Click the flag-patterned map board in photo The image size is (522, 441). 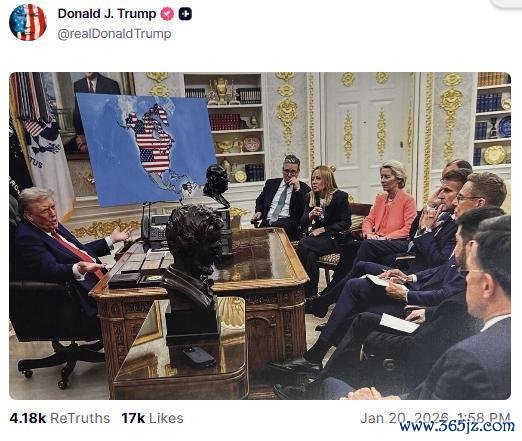pos(147,149)
